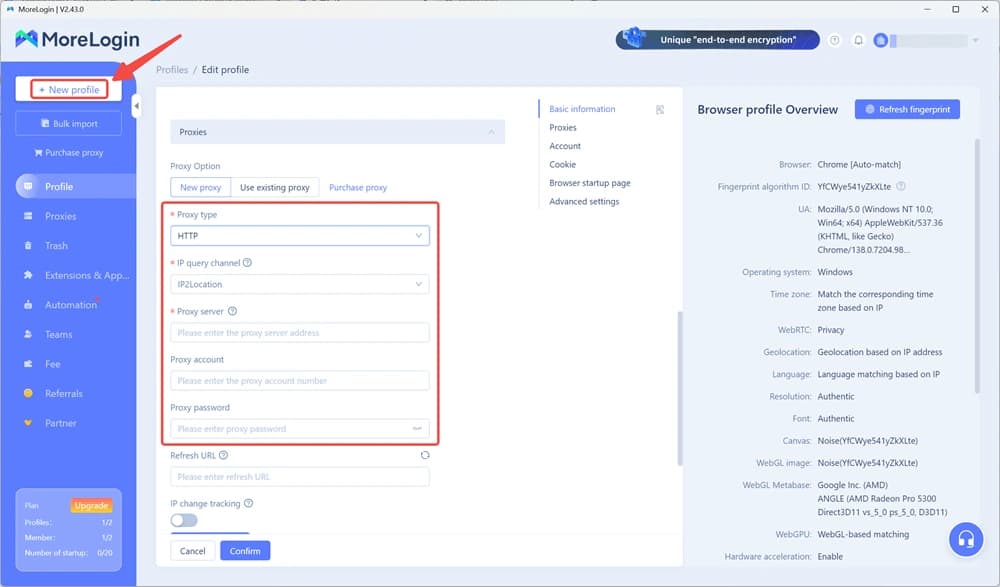This screenshot has width=1000, height=587.
Task: Open the Fee page
Action: (50, 364)
